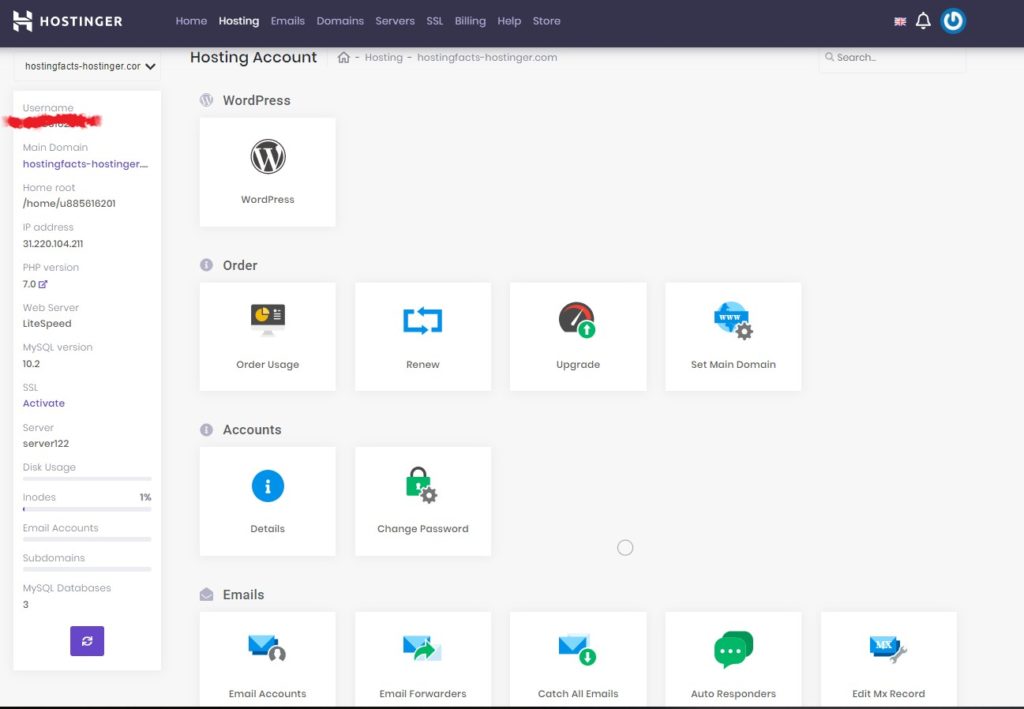
Task: Open the Emails menu item
Action: pyautogui.click(x=288, y=21)
